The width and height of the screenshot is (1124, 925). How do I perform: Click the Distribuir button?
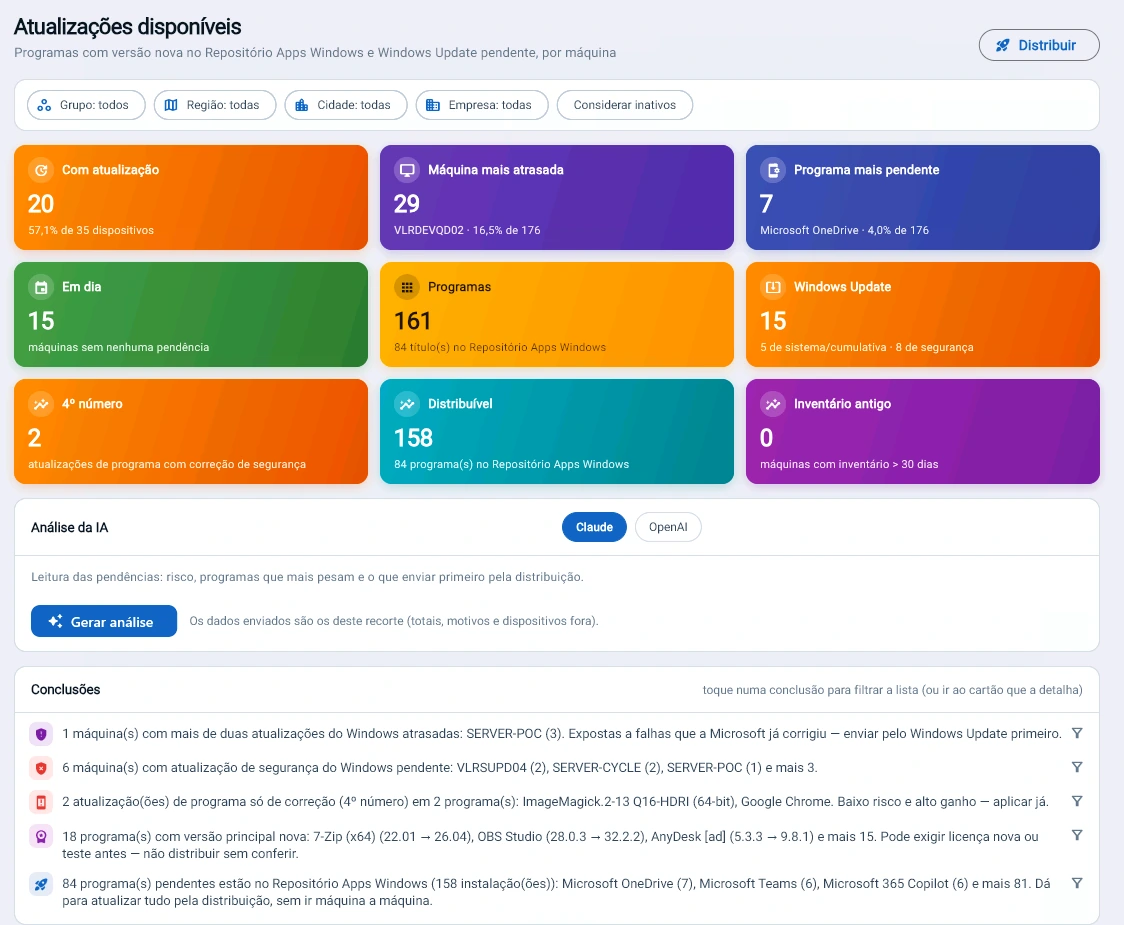pyautogui.click(x=1039, y=45)
